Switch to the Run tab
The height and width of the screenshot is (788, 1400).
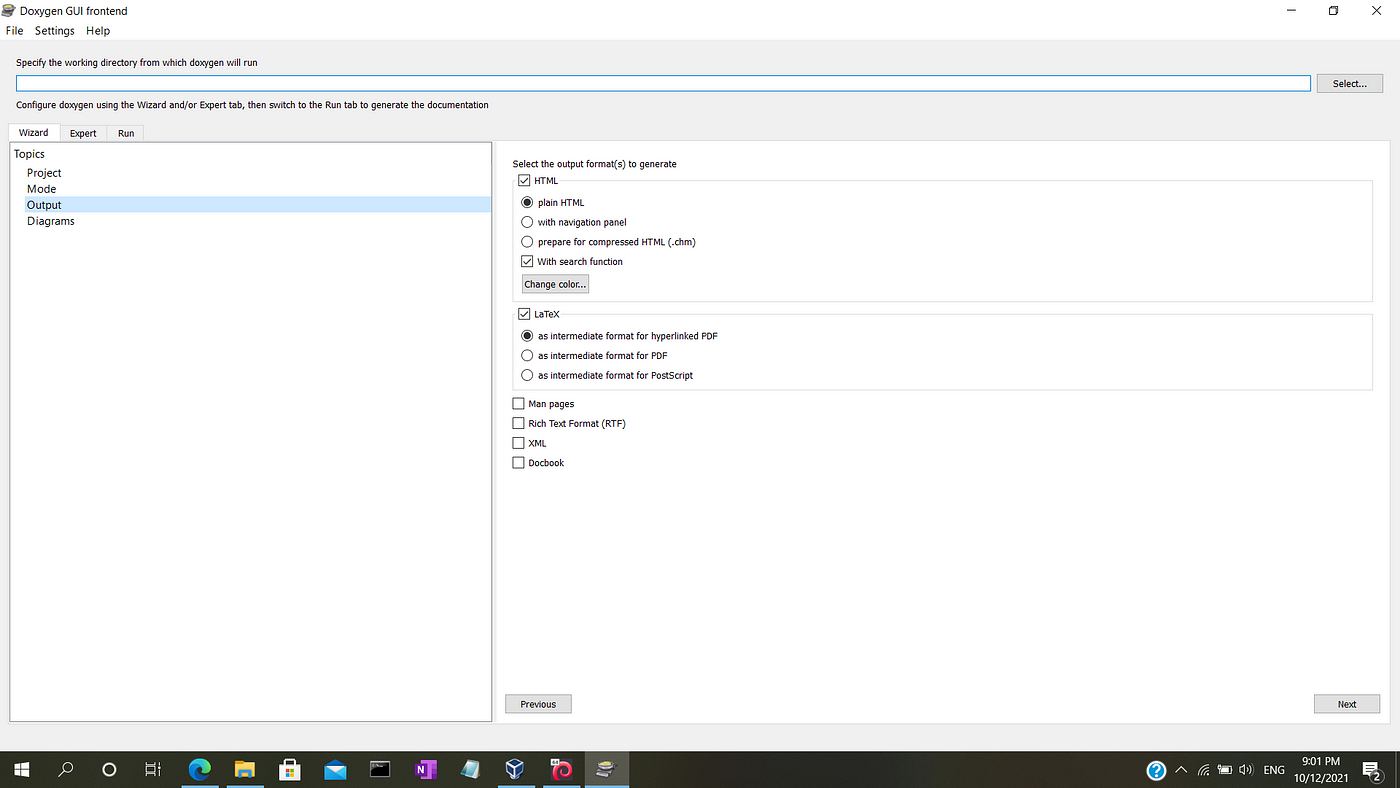click(126, 133)
